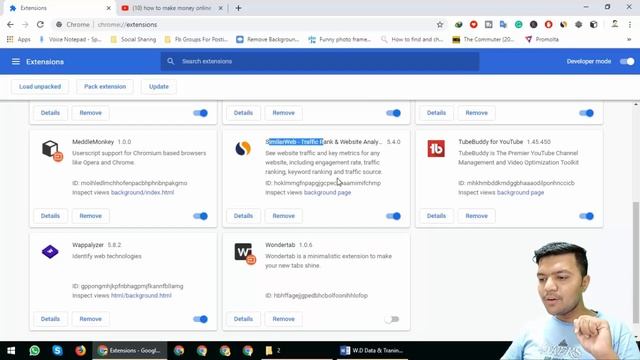This screenshot has height=360, width=640.
Task: Open TubeBuddy background page link
Action: [x=520, y=192]
